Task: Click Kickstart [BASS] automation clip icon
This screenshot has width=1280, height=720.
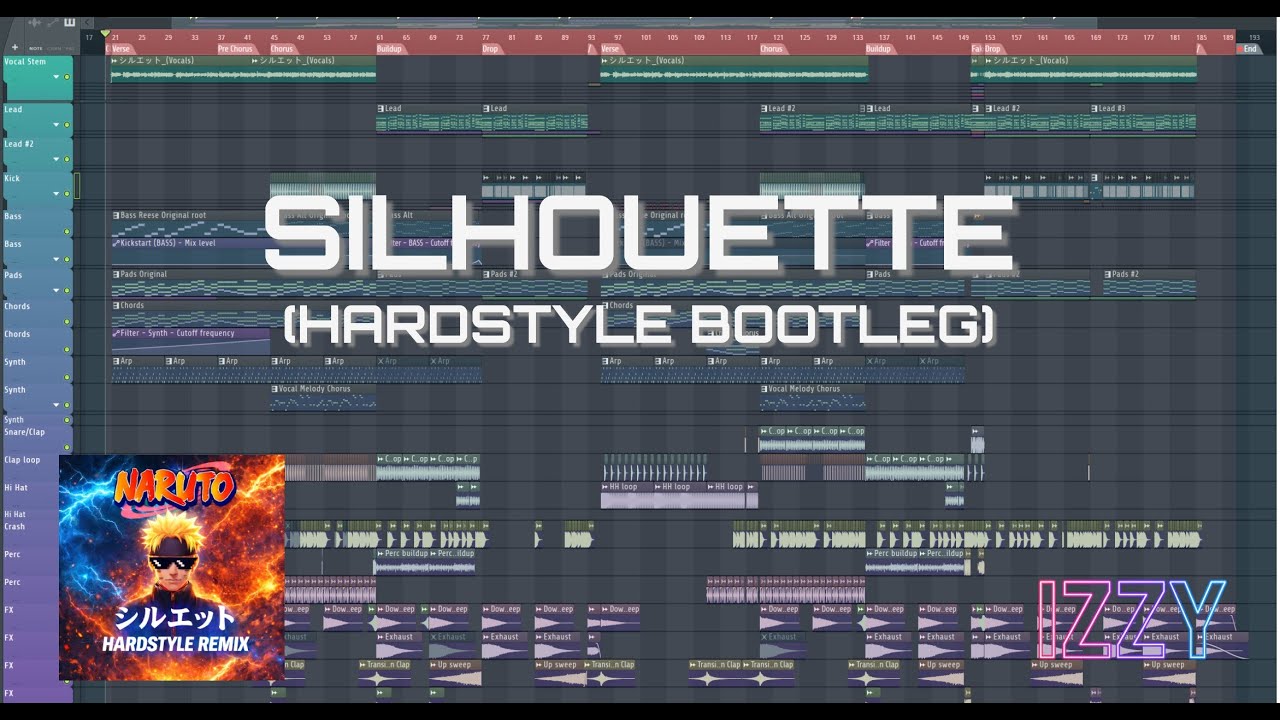Action: point(116,243)
